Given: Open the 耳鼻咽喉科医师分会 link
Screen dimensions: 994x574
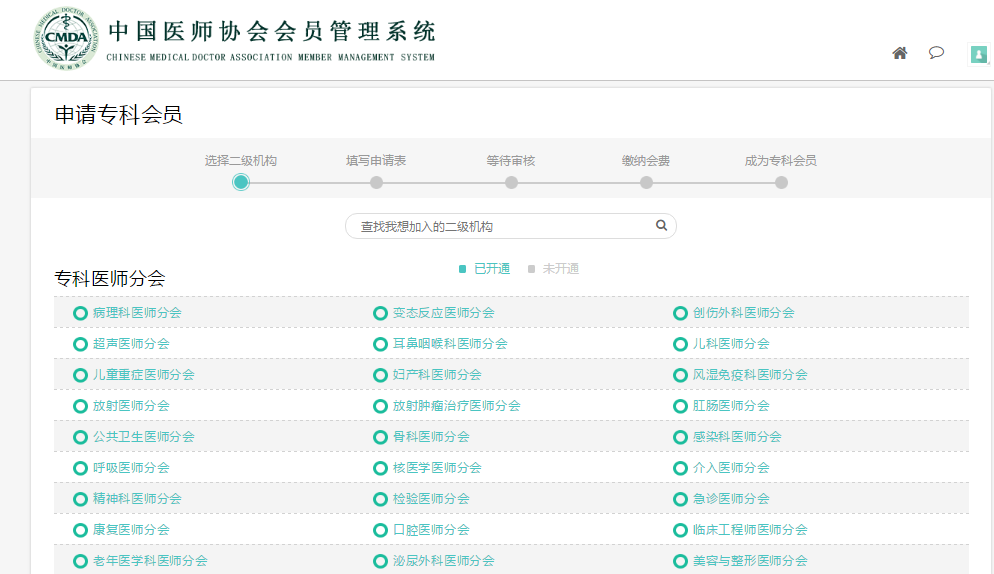Looking at the screenshot, I should click(x=450, y=344).
